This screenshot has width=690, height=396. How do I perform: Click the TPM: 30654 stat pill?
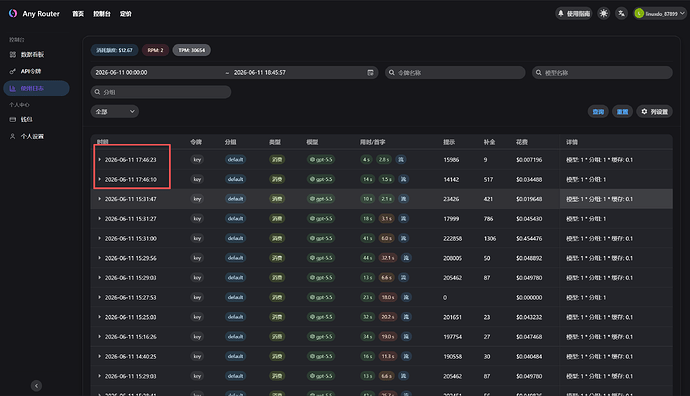click(191, 50)
